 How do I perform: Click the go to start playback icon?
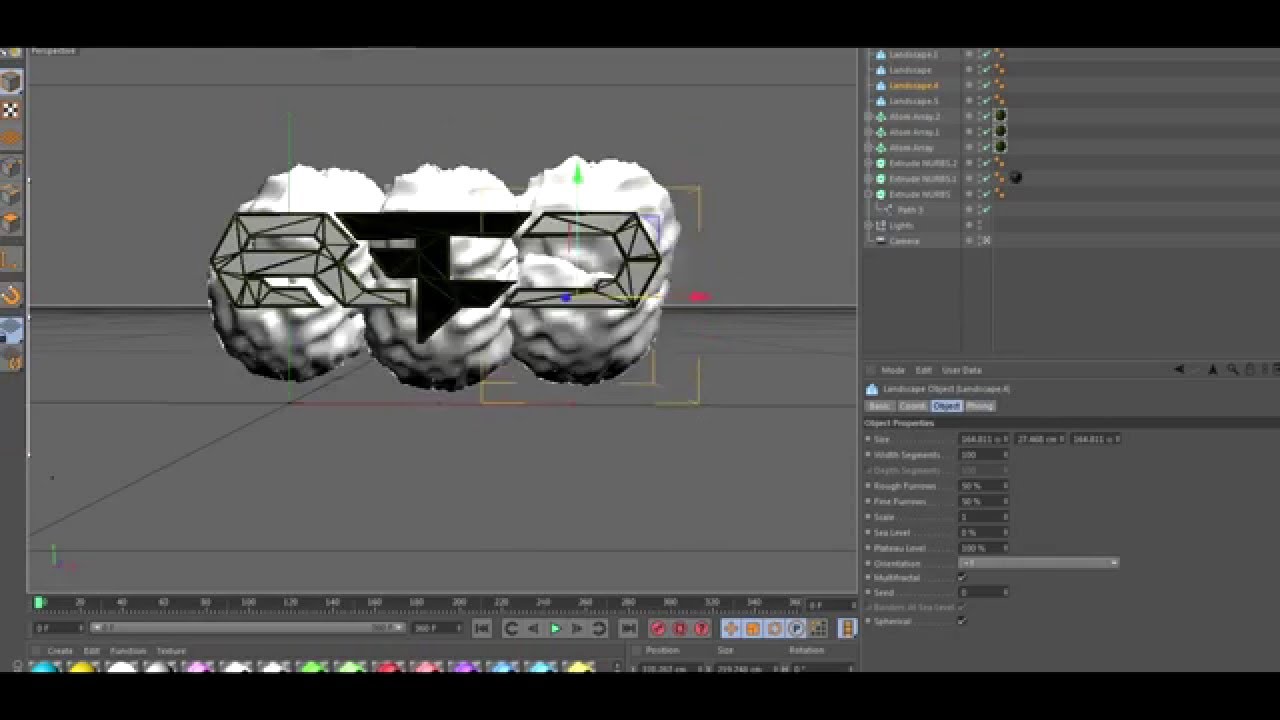tap(481, 628)
